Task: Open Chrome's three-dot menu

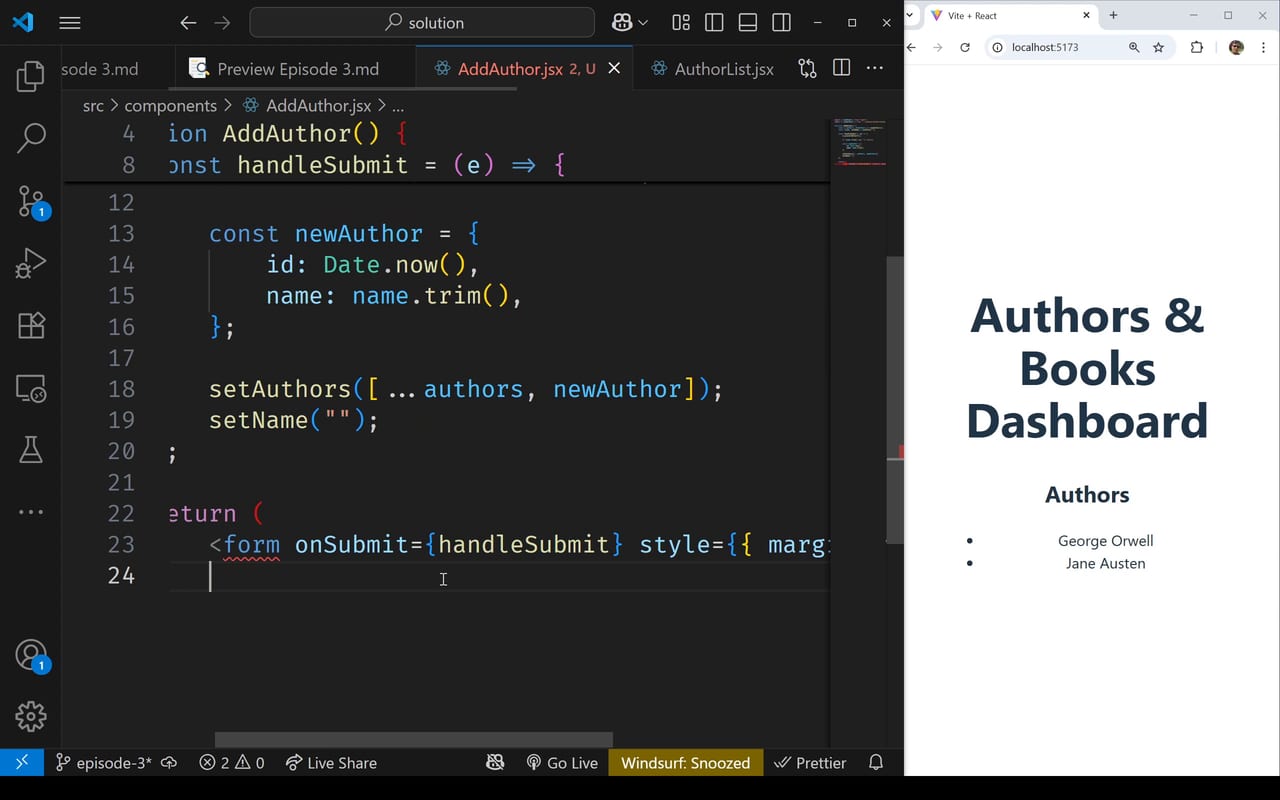Action: [x=1264, y=47]
